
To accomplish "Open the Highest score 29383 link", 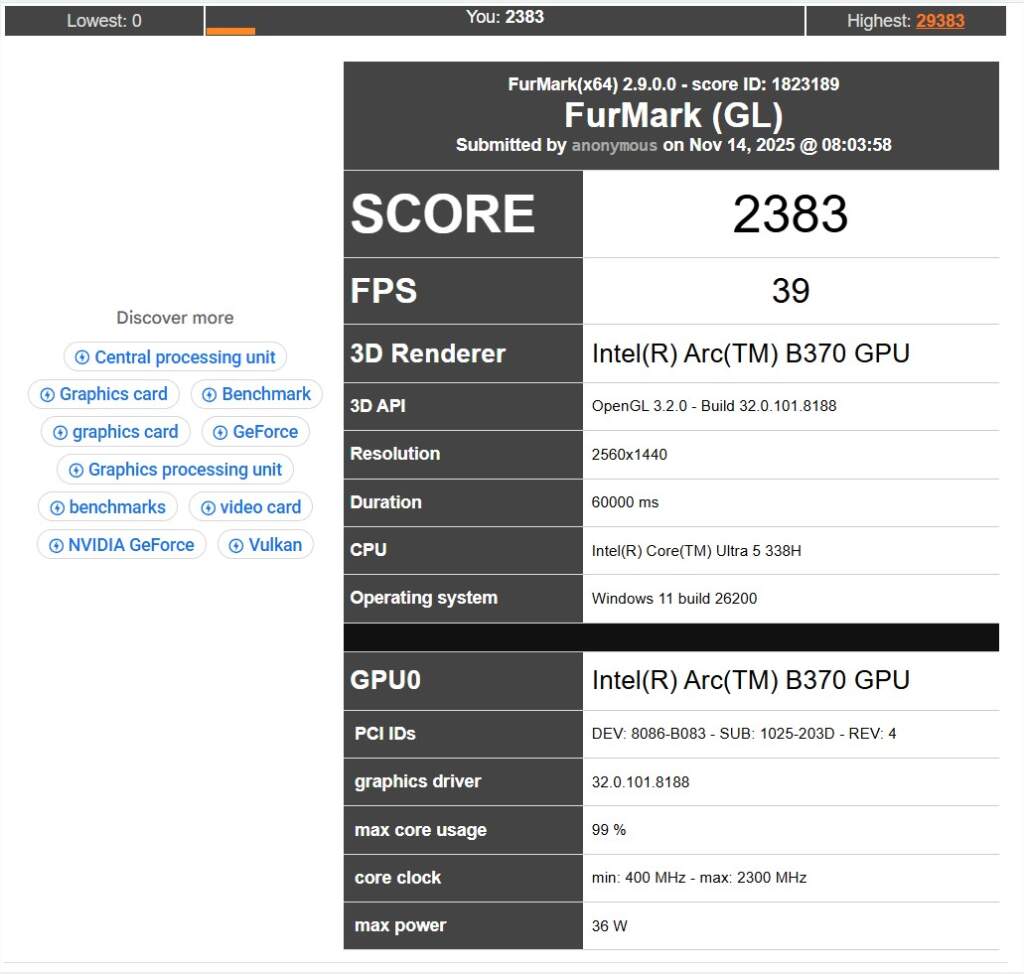I will coord(940,21).
